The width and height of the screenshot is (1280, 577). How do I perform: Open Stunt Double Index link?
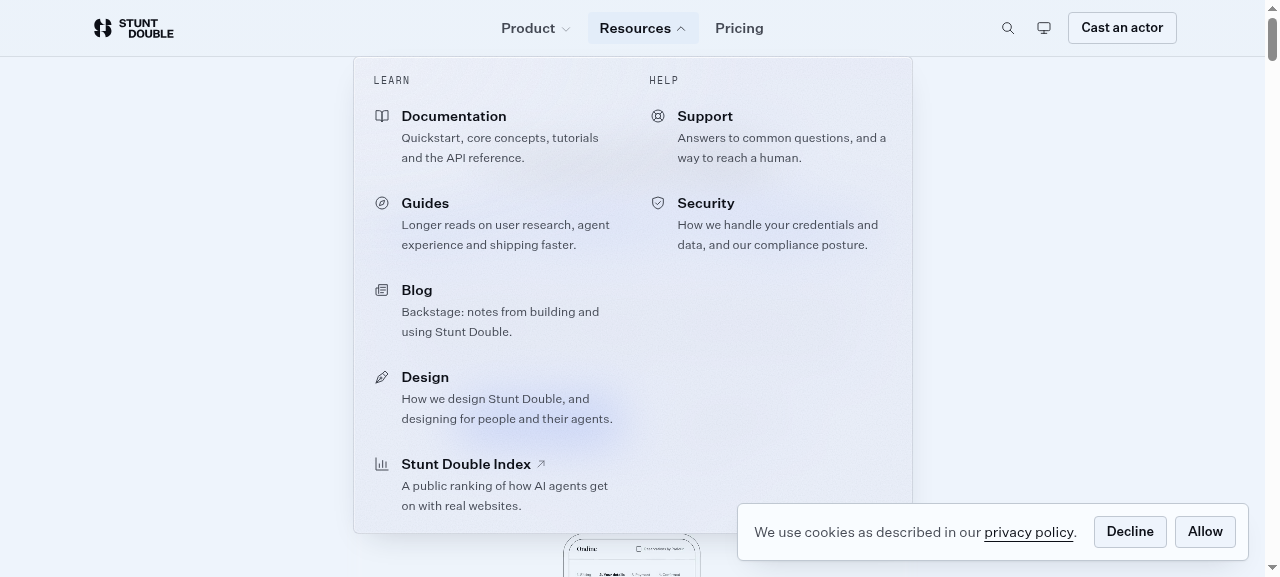click(466, 464)
